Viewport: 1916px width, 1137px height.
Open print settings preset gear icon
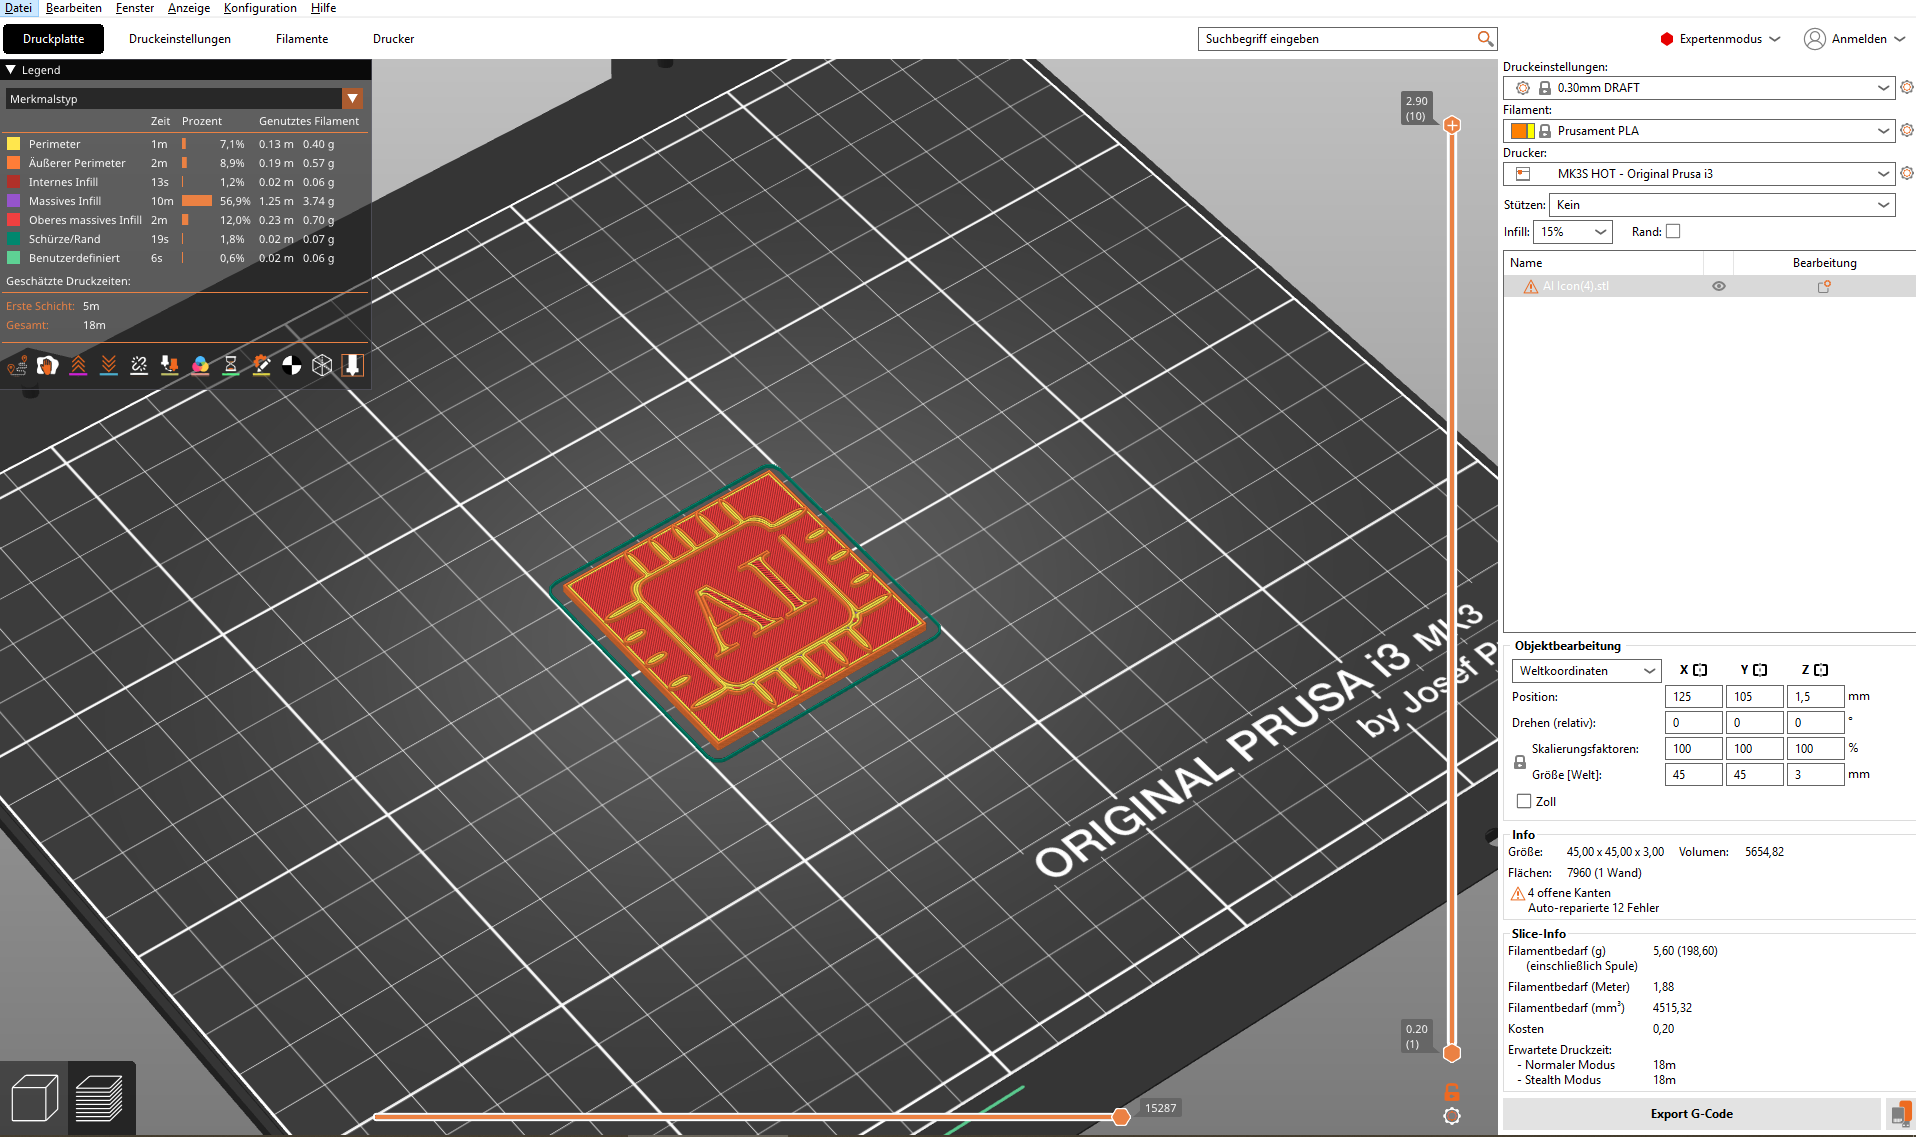(1906, 88)
